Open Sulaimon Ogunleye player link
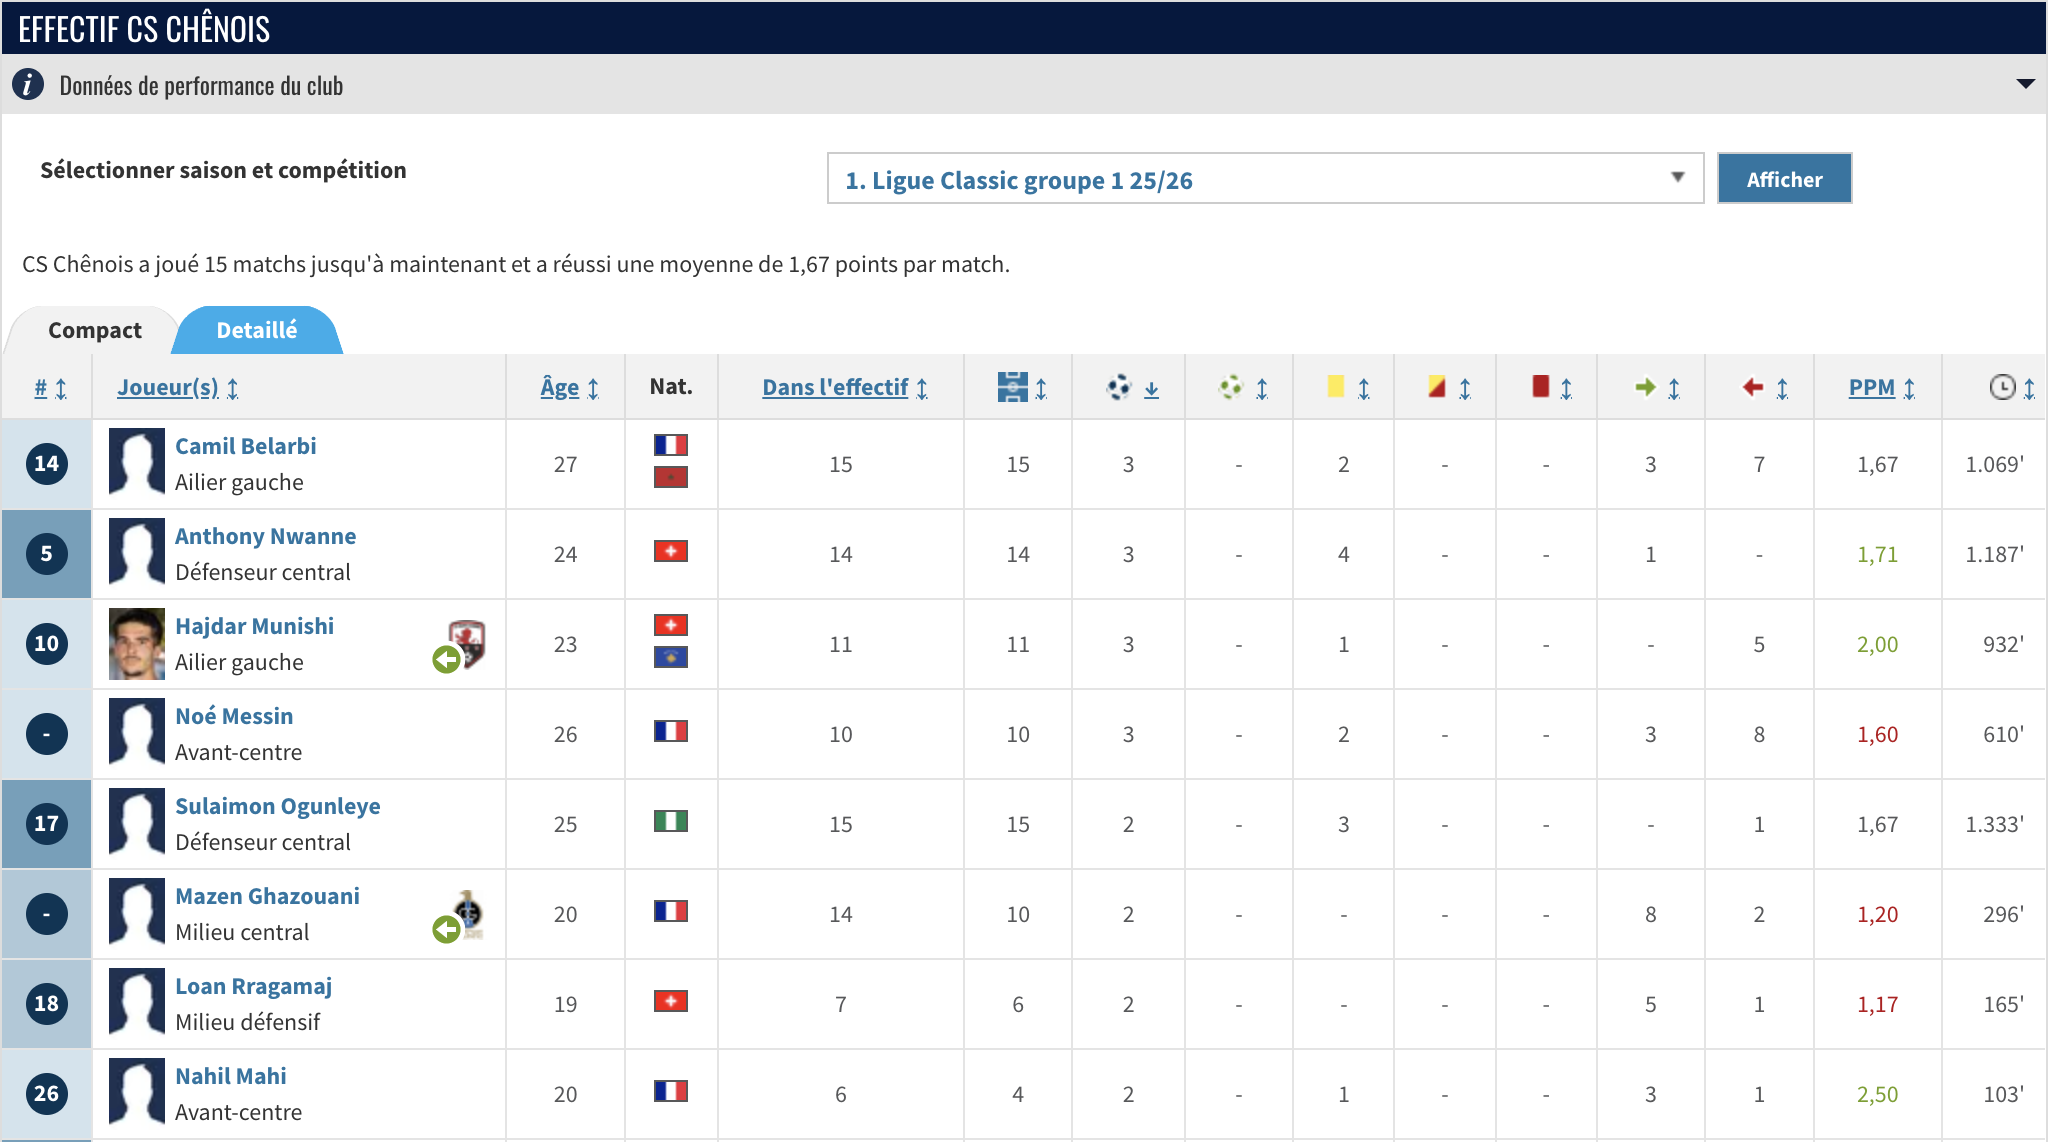The image size is (2048, 1142). tap(277, 806)
